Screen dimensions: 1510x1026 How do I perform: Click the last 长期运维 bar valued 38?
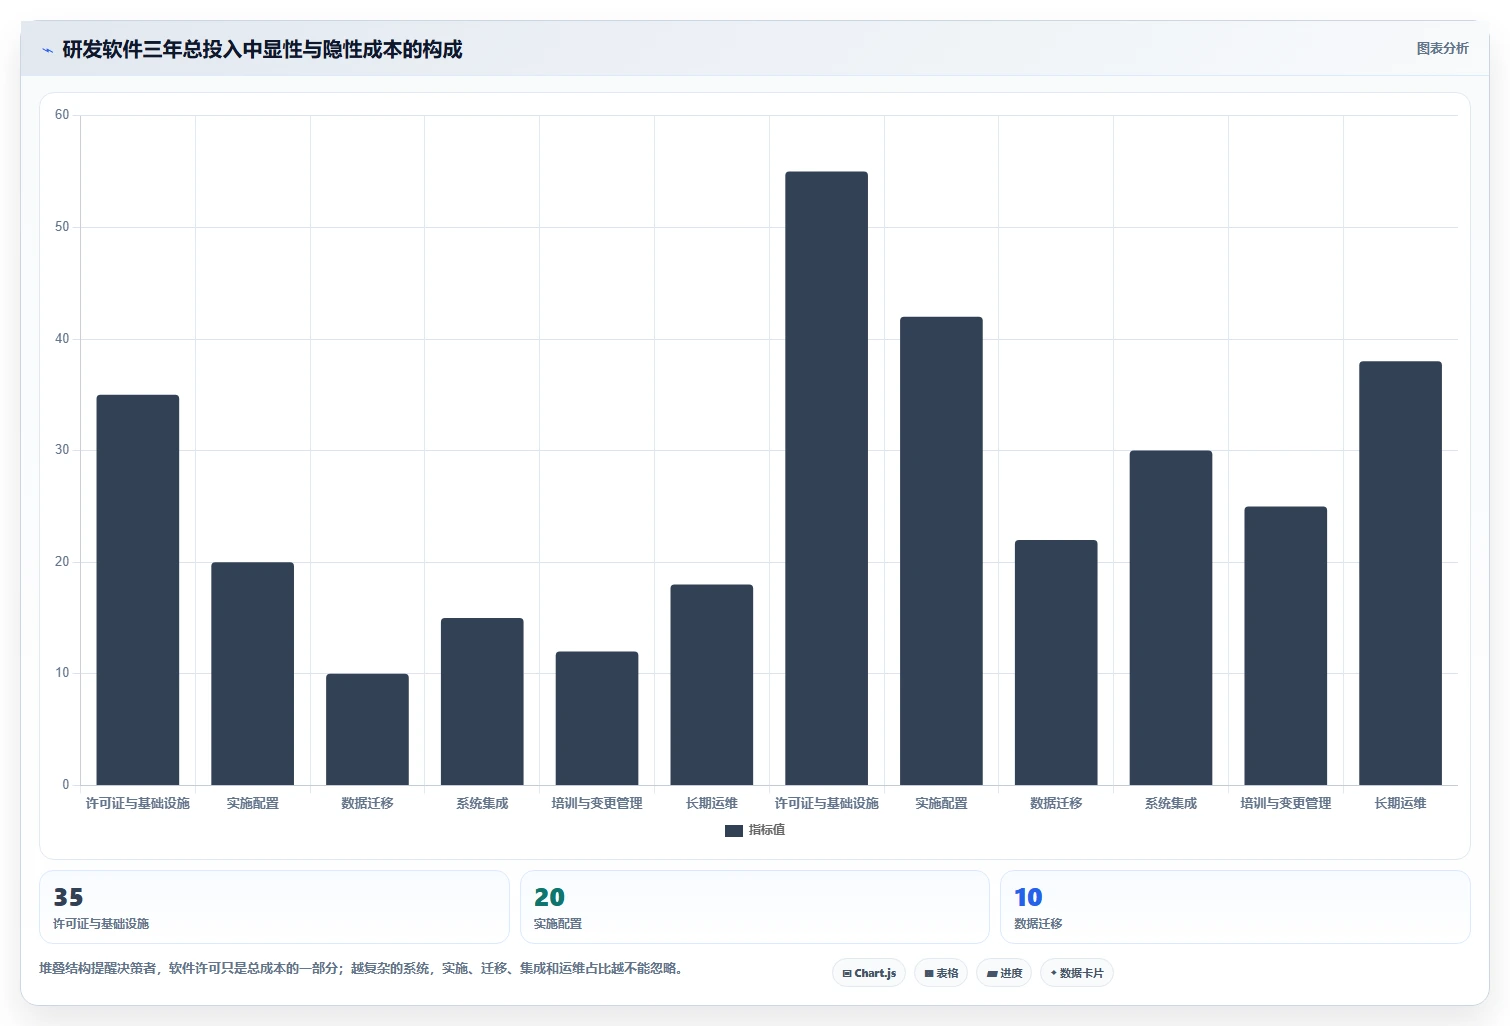click(x=1400, y=573)
